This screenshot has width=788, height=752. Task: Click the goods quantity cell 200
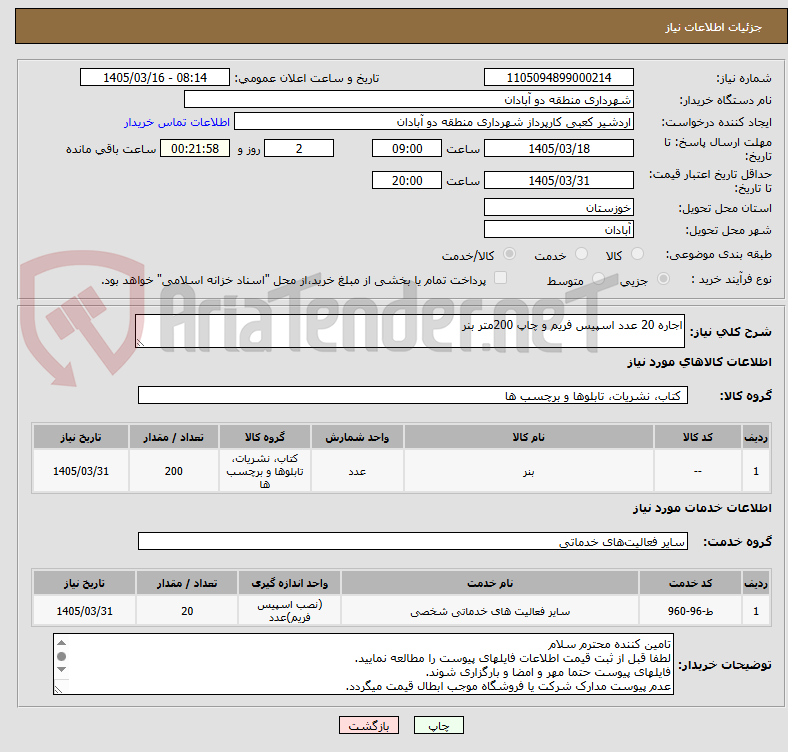(x=173, y=471)
